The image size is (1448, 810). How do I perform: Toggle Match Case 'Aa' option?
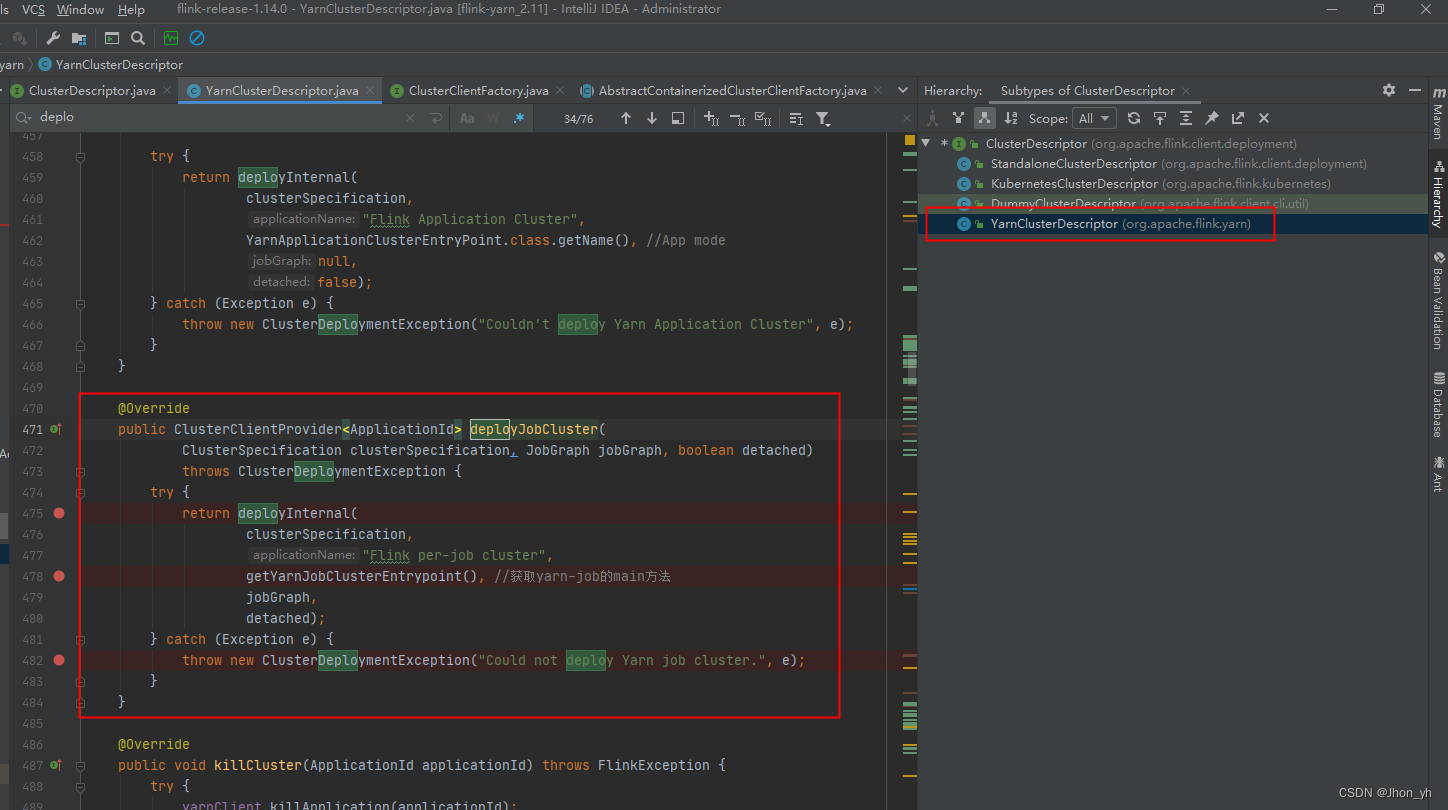coord(467,118)
